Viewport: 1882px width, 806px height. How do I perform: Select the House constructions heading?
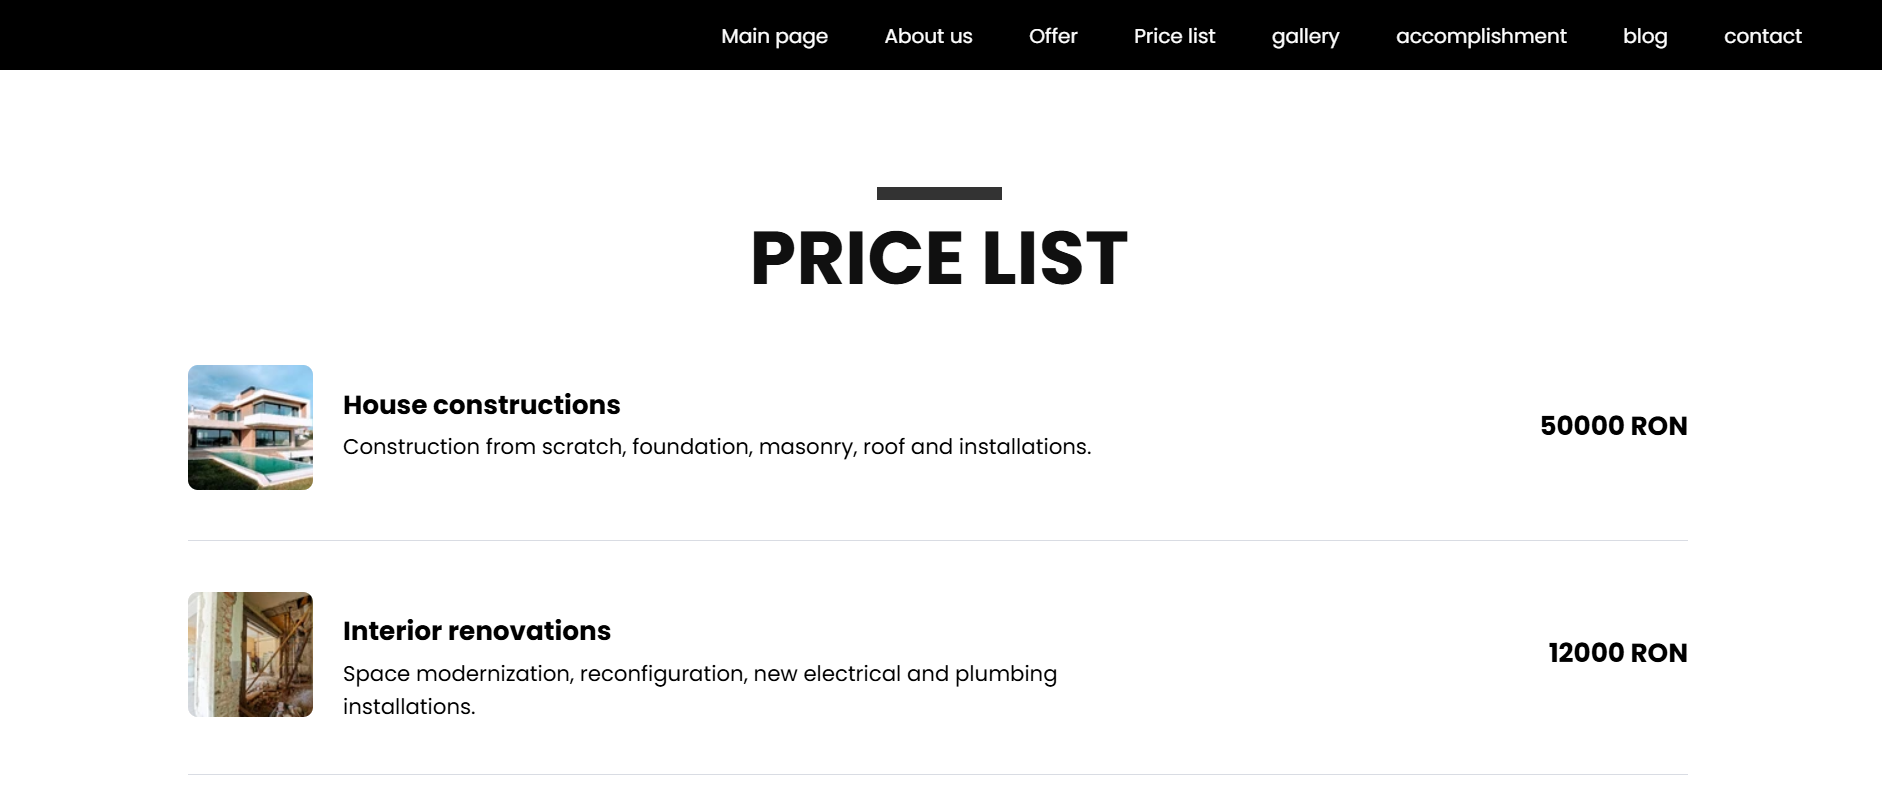point(482,405)
